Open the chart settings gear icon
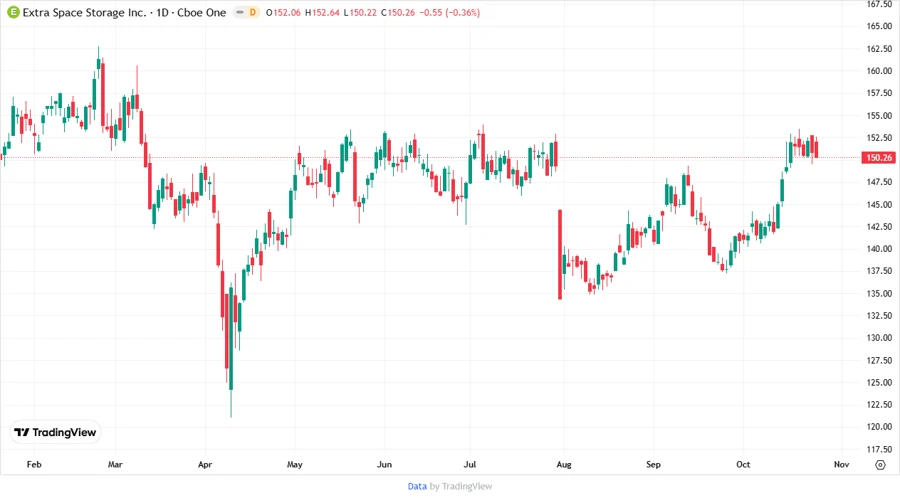Image resolution: width=900 pixels, height=498 pixels. pos(880,465)
